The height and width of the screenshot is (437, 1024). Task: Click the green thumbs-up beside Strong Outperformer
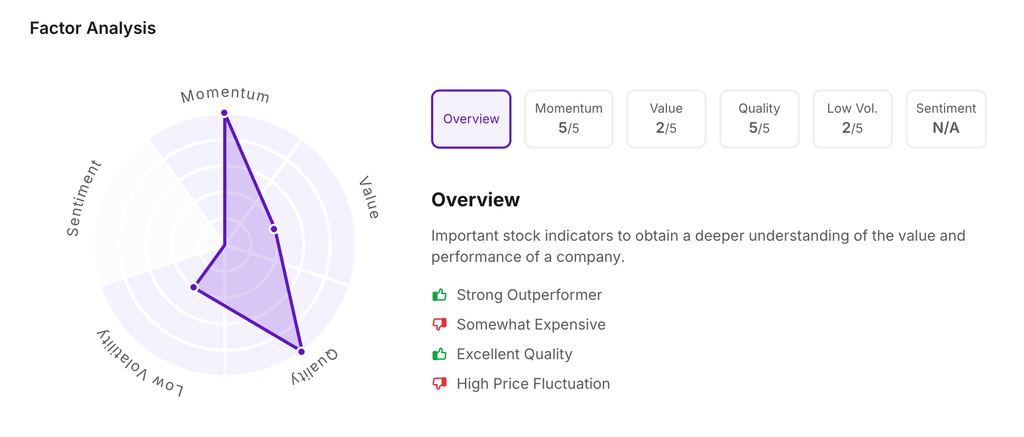coord(439,295)
